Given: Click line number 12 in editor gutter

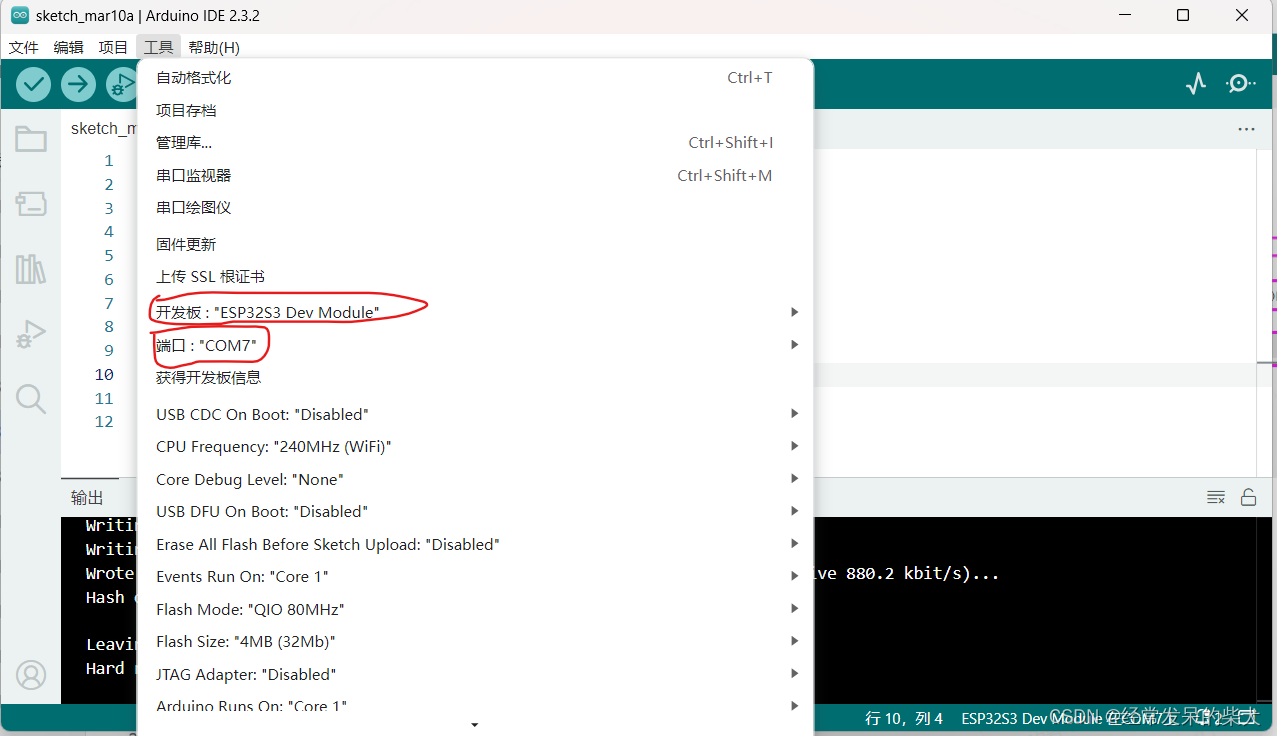Looking at the screenshot, I should click(104, 422).
